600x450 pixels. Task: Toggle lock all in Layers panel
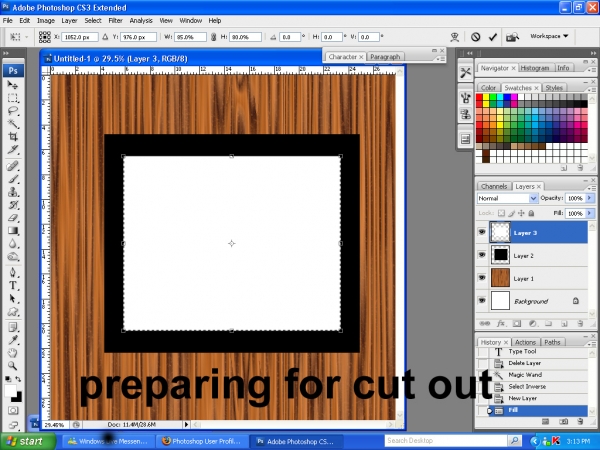[x=531, y=213]
